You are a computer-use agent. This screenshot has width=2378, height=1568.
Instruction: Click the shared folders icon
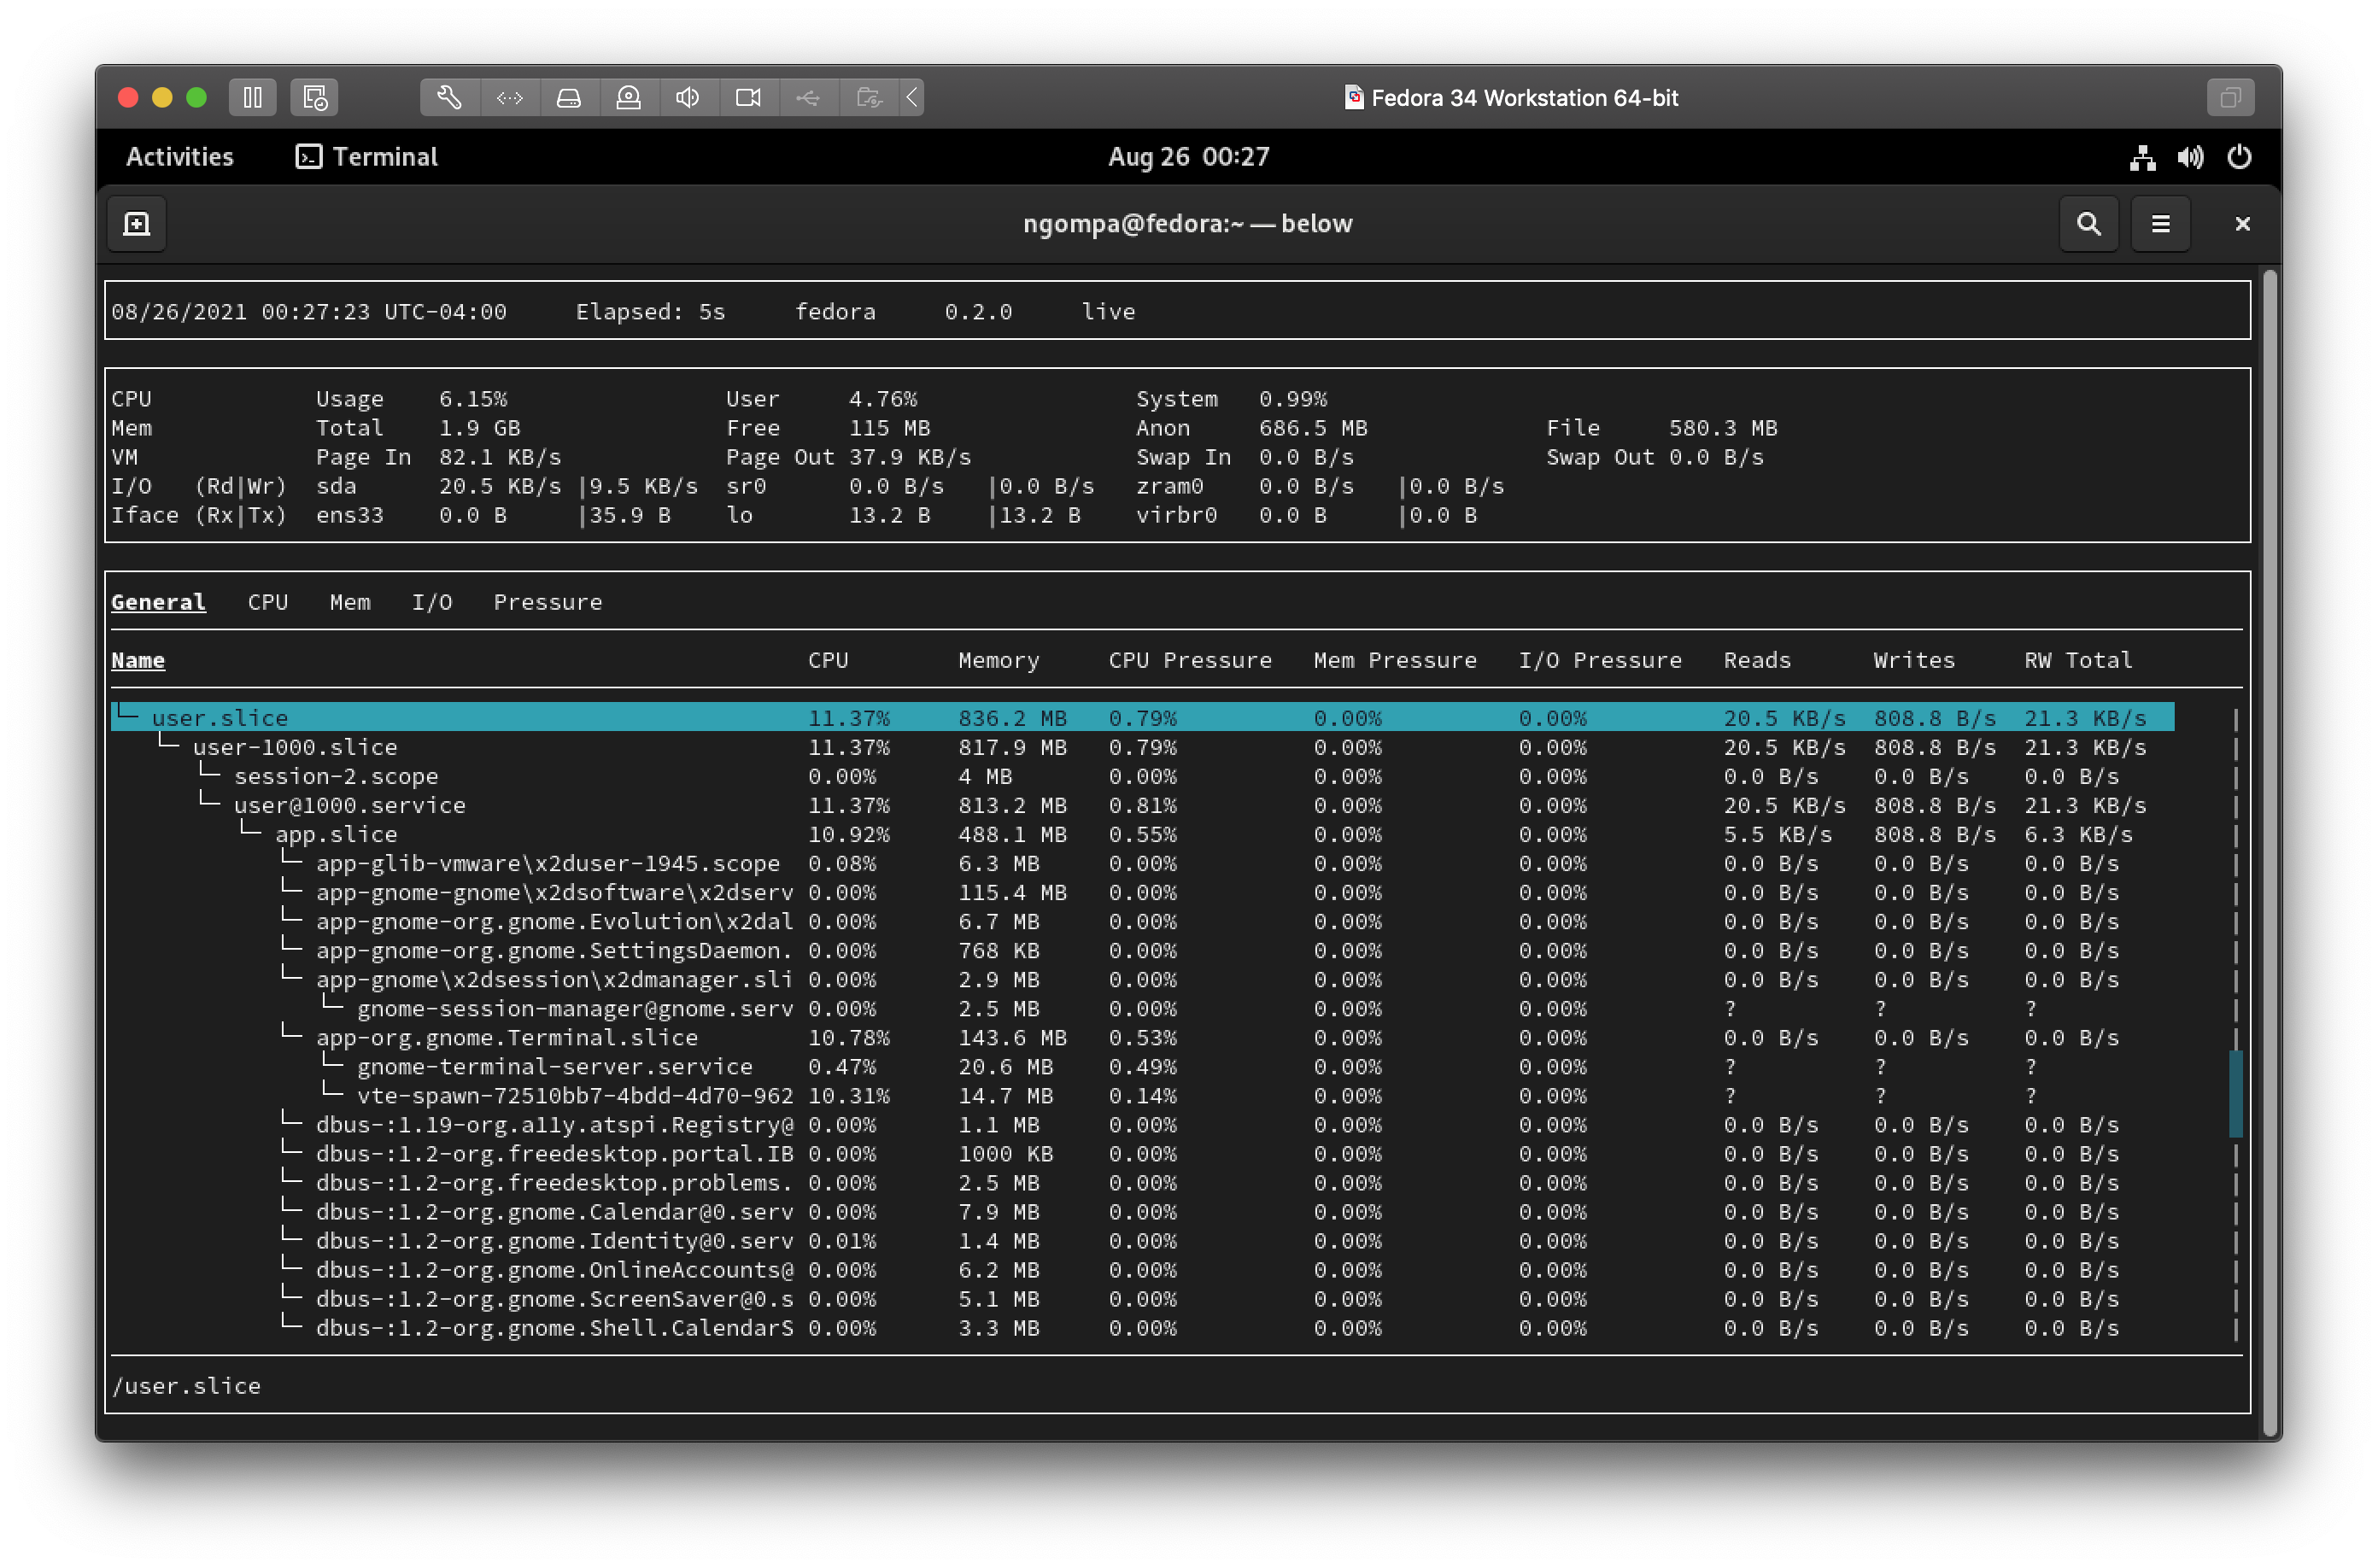tap(869, 97)
